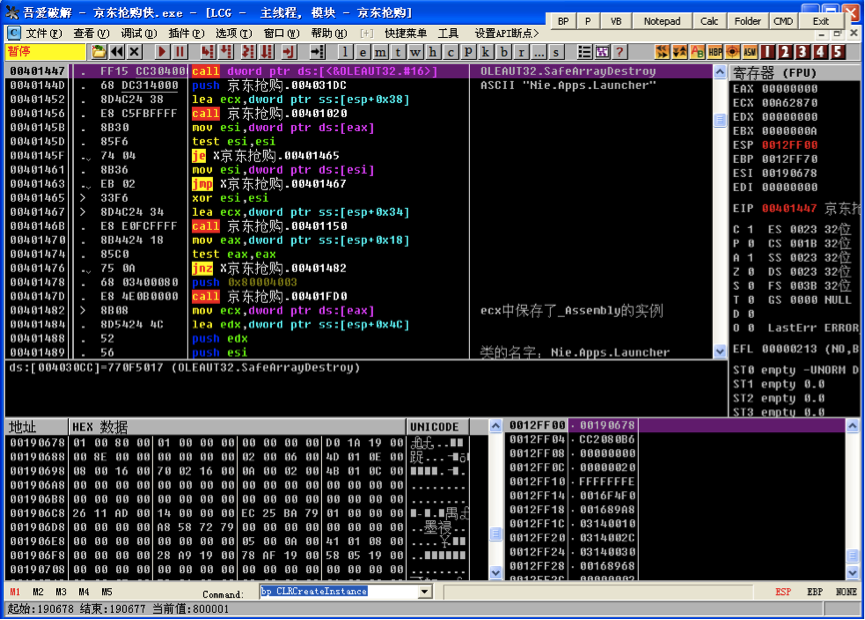This screenshot has width=865, height=620.
Task: Close the debugged program with X icon
Action: point(135,52)
